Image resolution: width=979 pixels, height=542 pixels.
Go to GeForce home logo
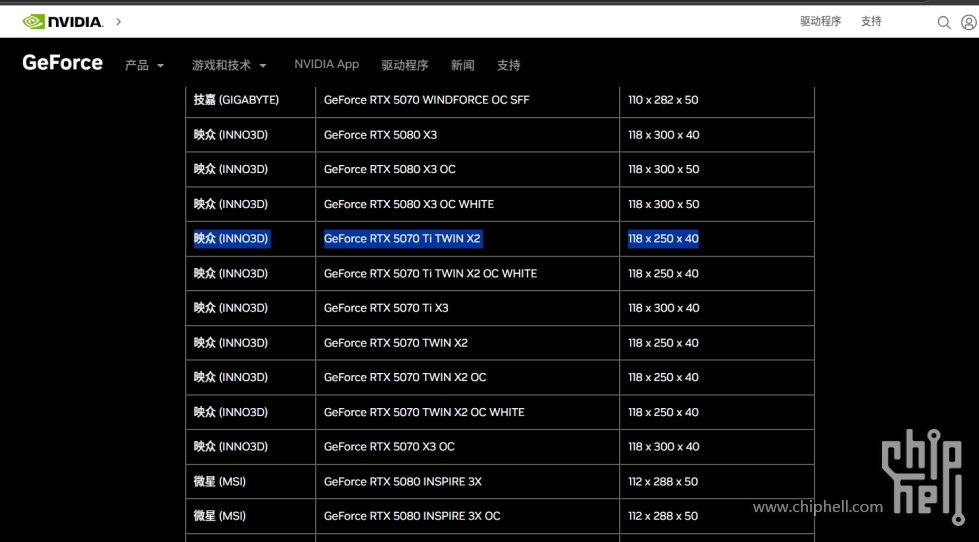(x=62, y=62)
